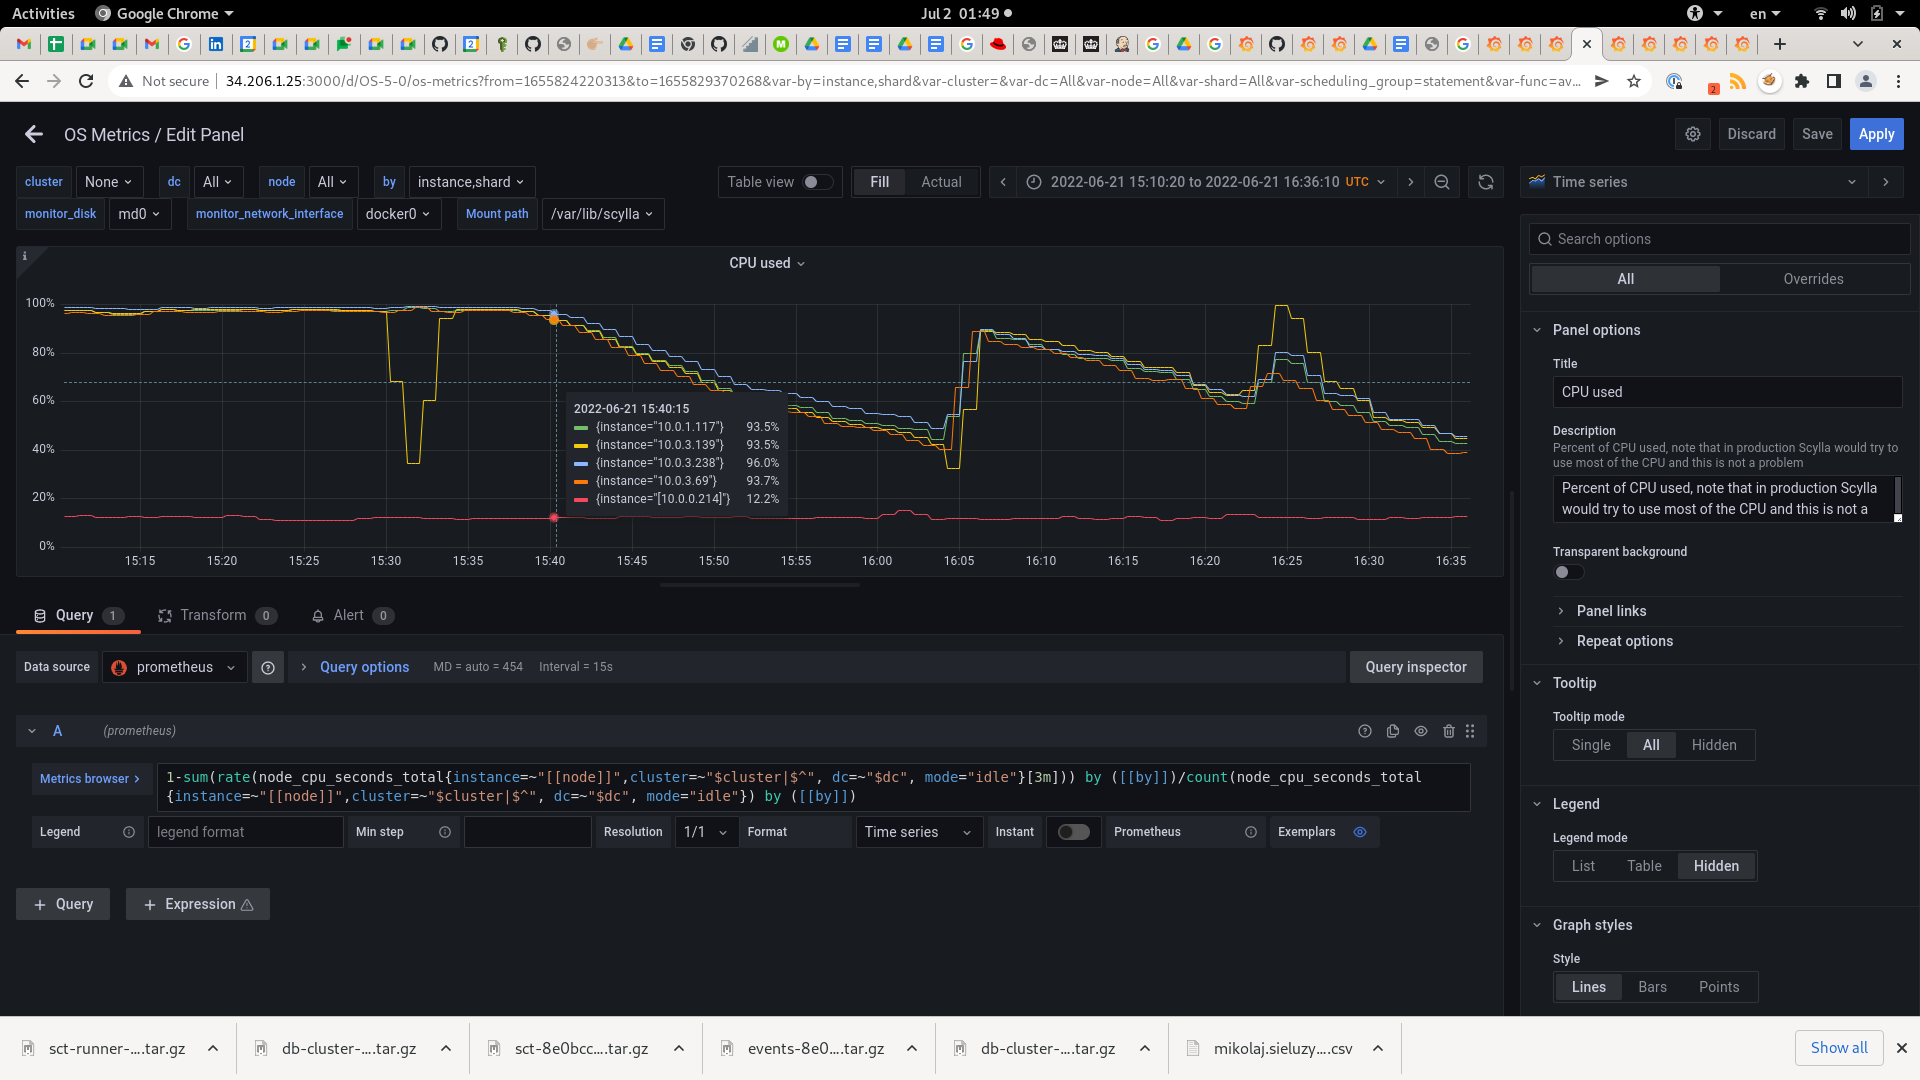Turn on the Transparent background toggle
The width and height of the screenshot is (1920, 1080).
pyautogui.click(x=1567, y=572)
